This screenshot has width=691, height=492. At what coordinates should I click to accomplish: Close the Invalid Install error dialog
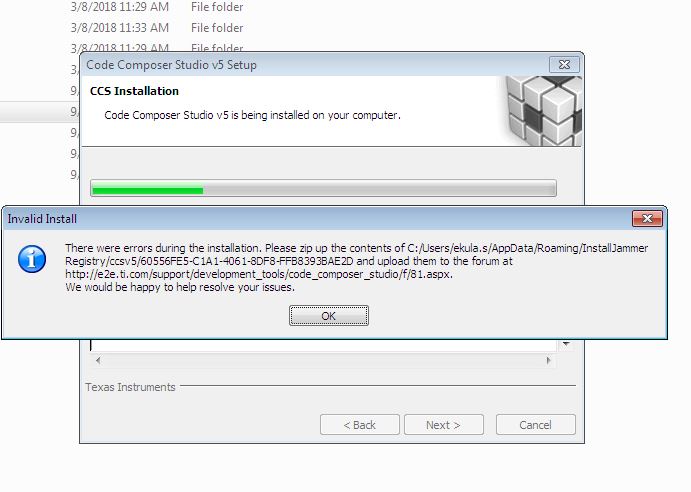[647, 218]
